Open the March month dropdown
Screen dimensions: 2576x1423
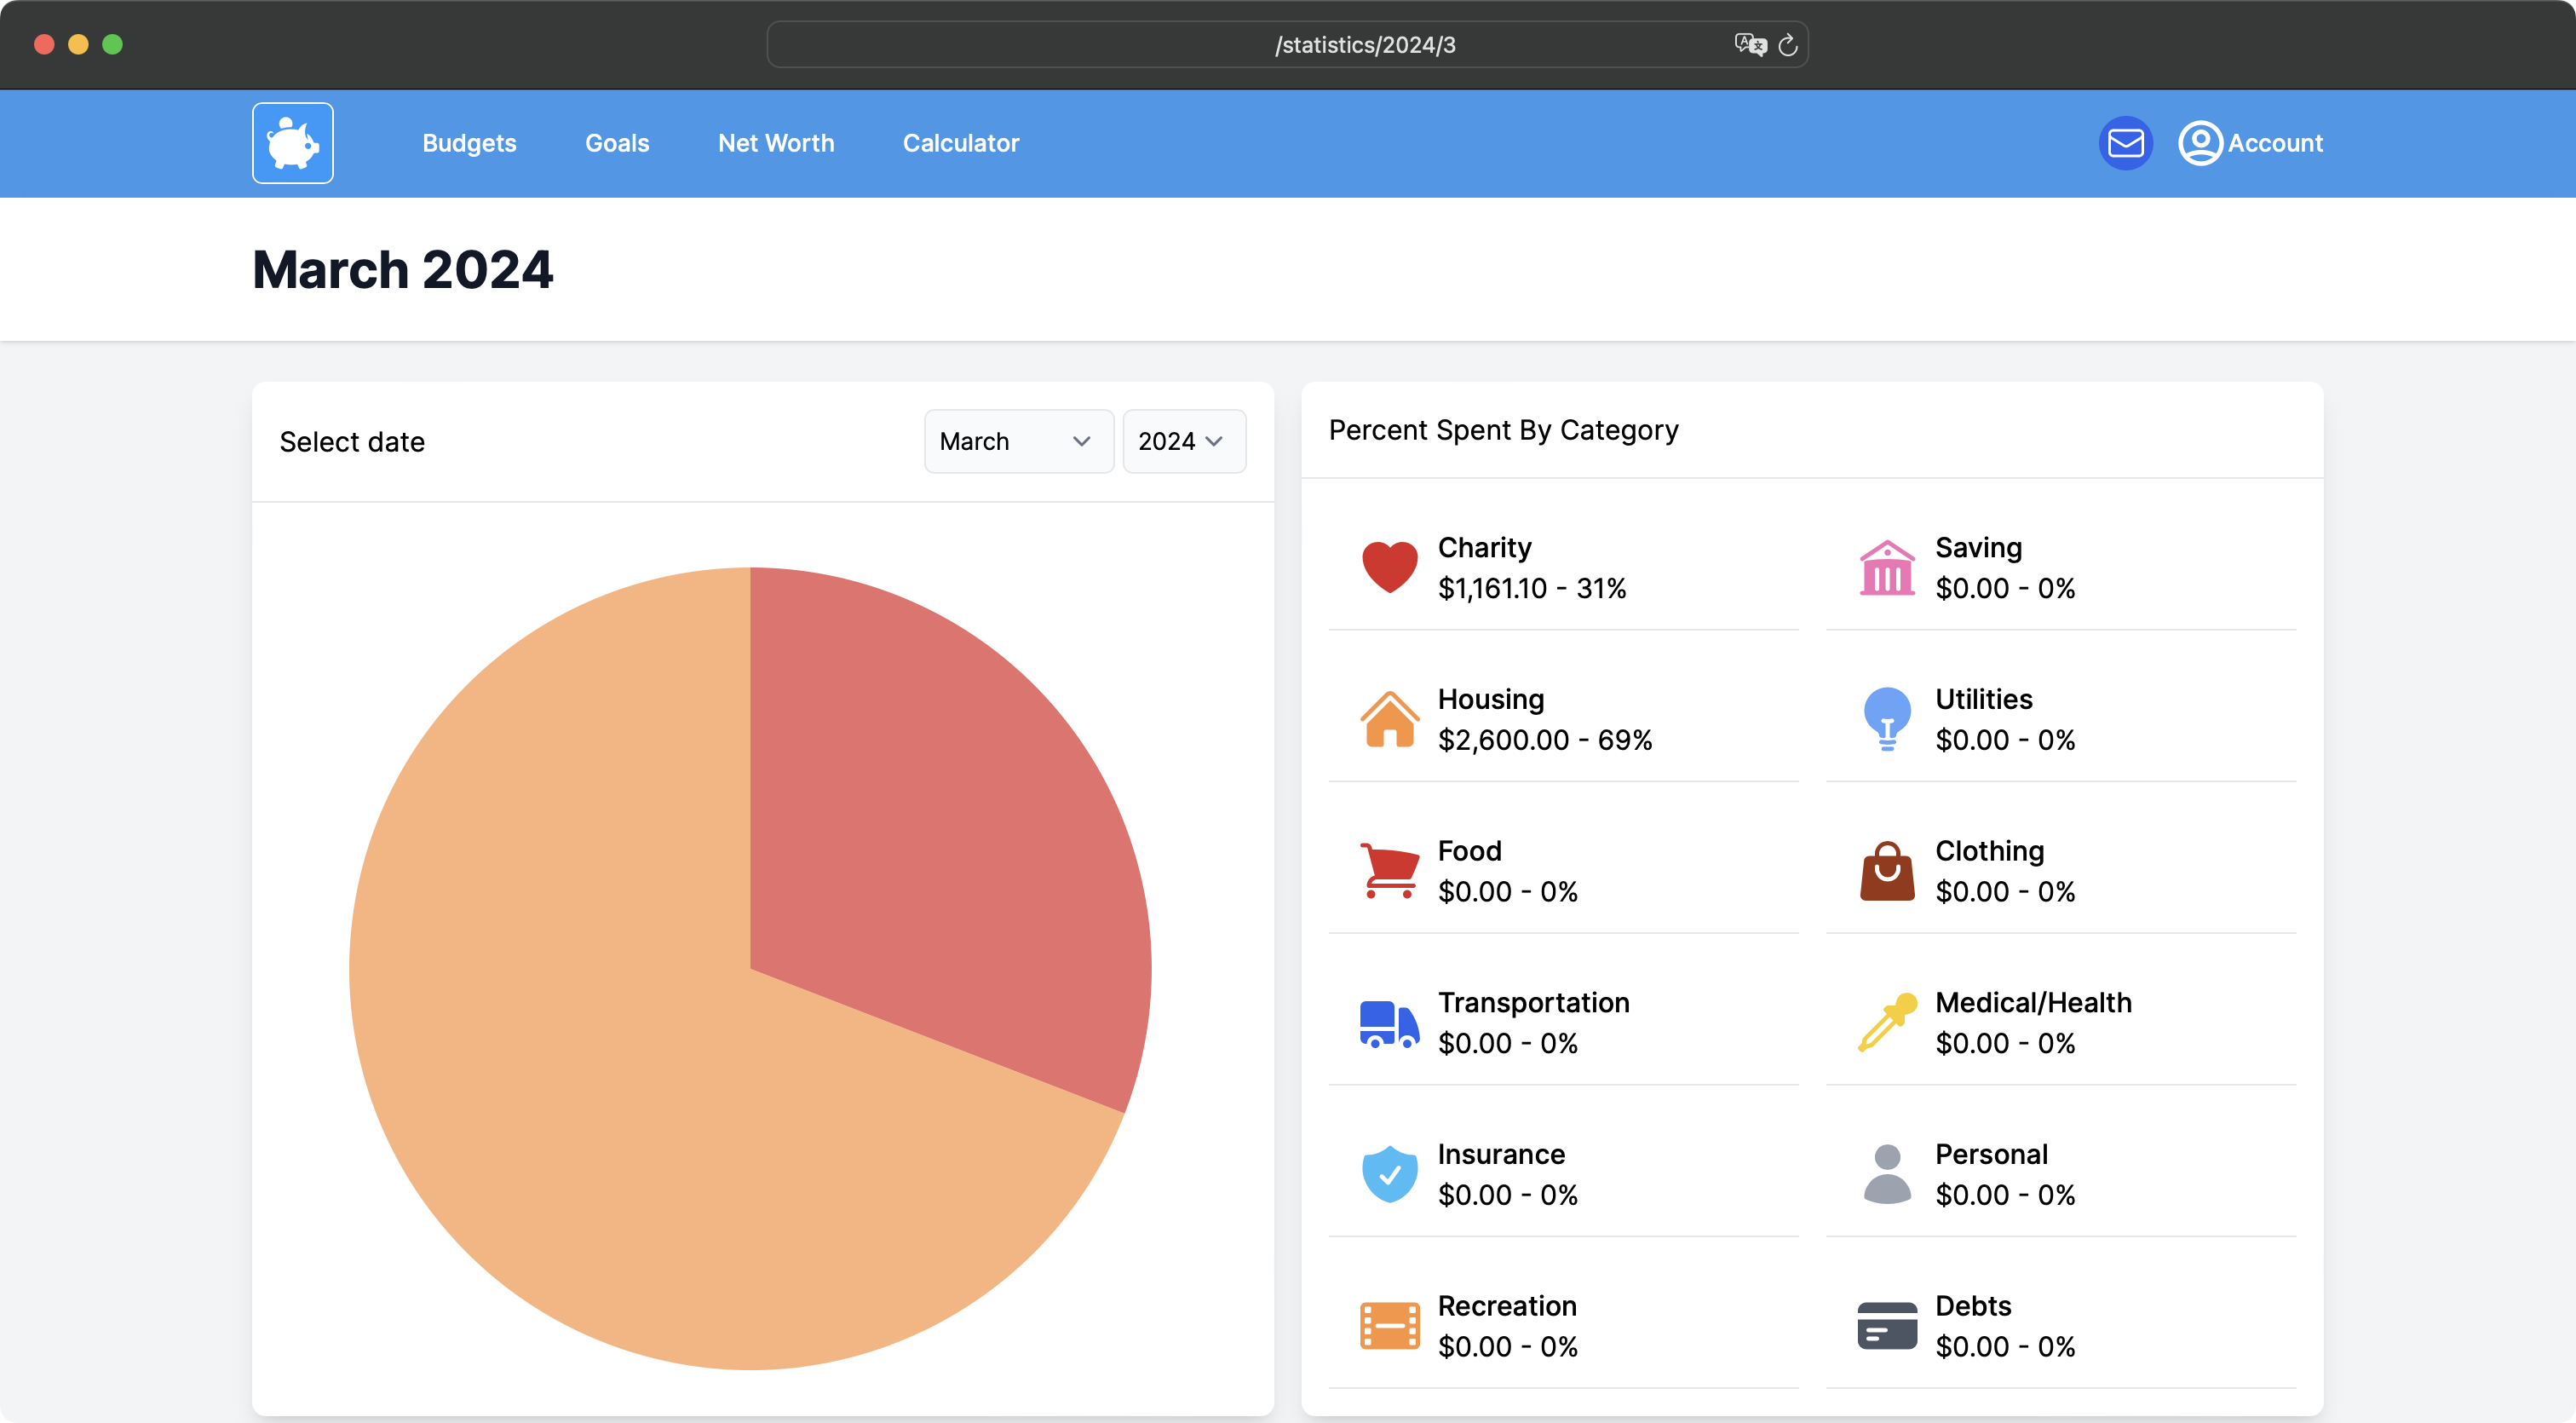(1017, 441)
